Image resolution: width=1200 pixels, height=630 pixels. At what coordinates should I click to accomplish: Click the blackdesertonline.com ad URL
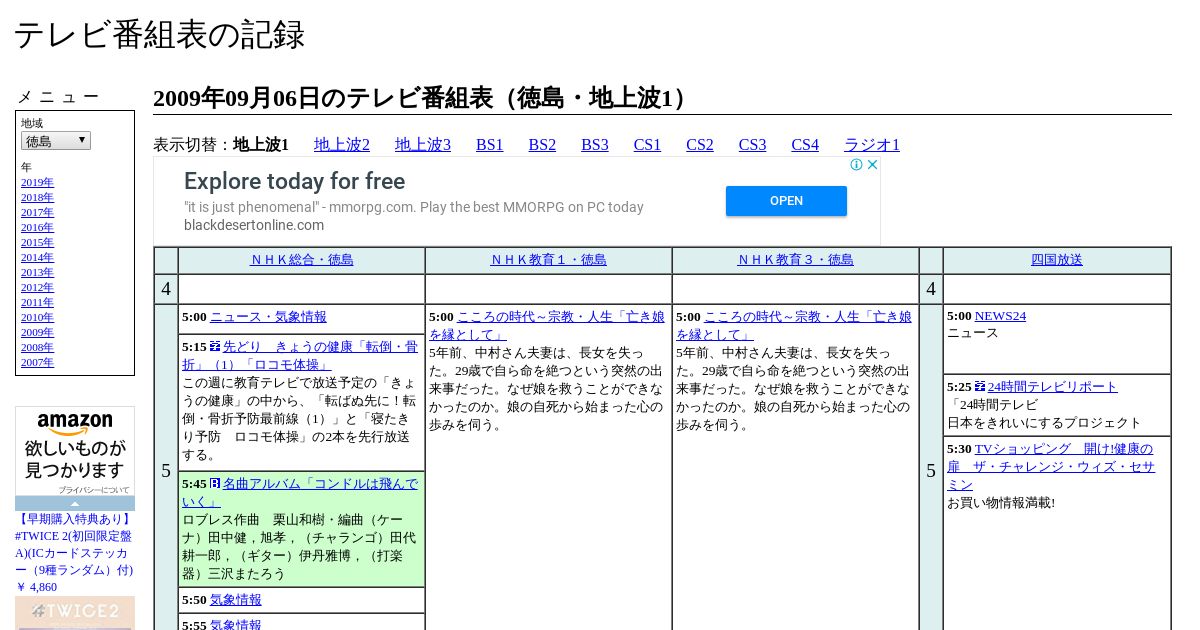click(254, 225)
